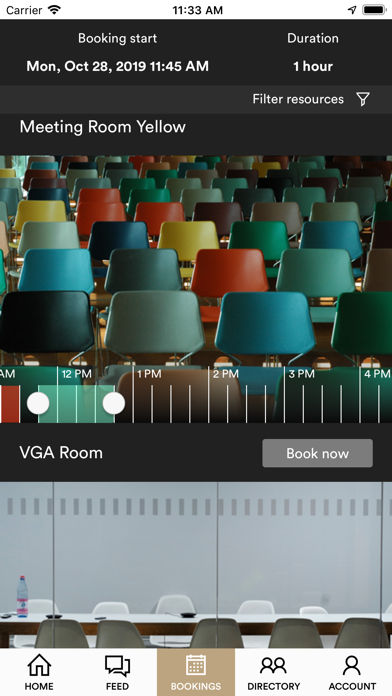Image resolution: width=392 pixels, height=696 pixels.
Task: Click the 1 PM timeline marker
Action: pyautogui.click(x=149, y=374)
